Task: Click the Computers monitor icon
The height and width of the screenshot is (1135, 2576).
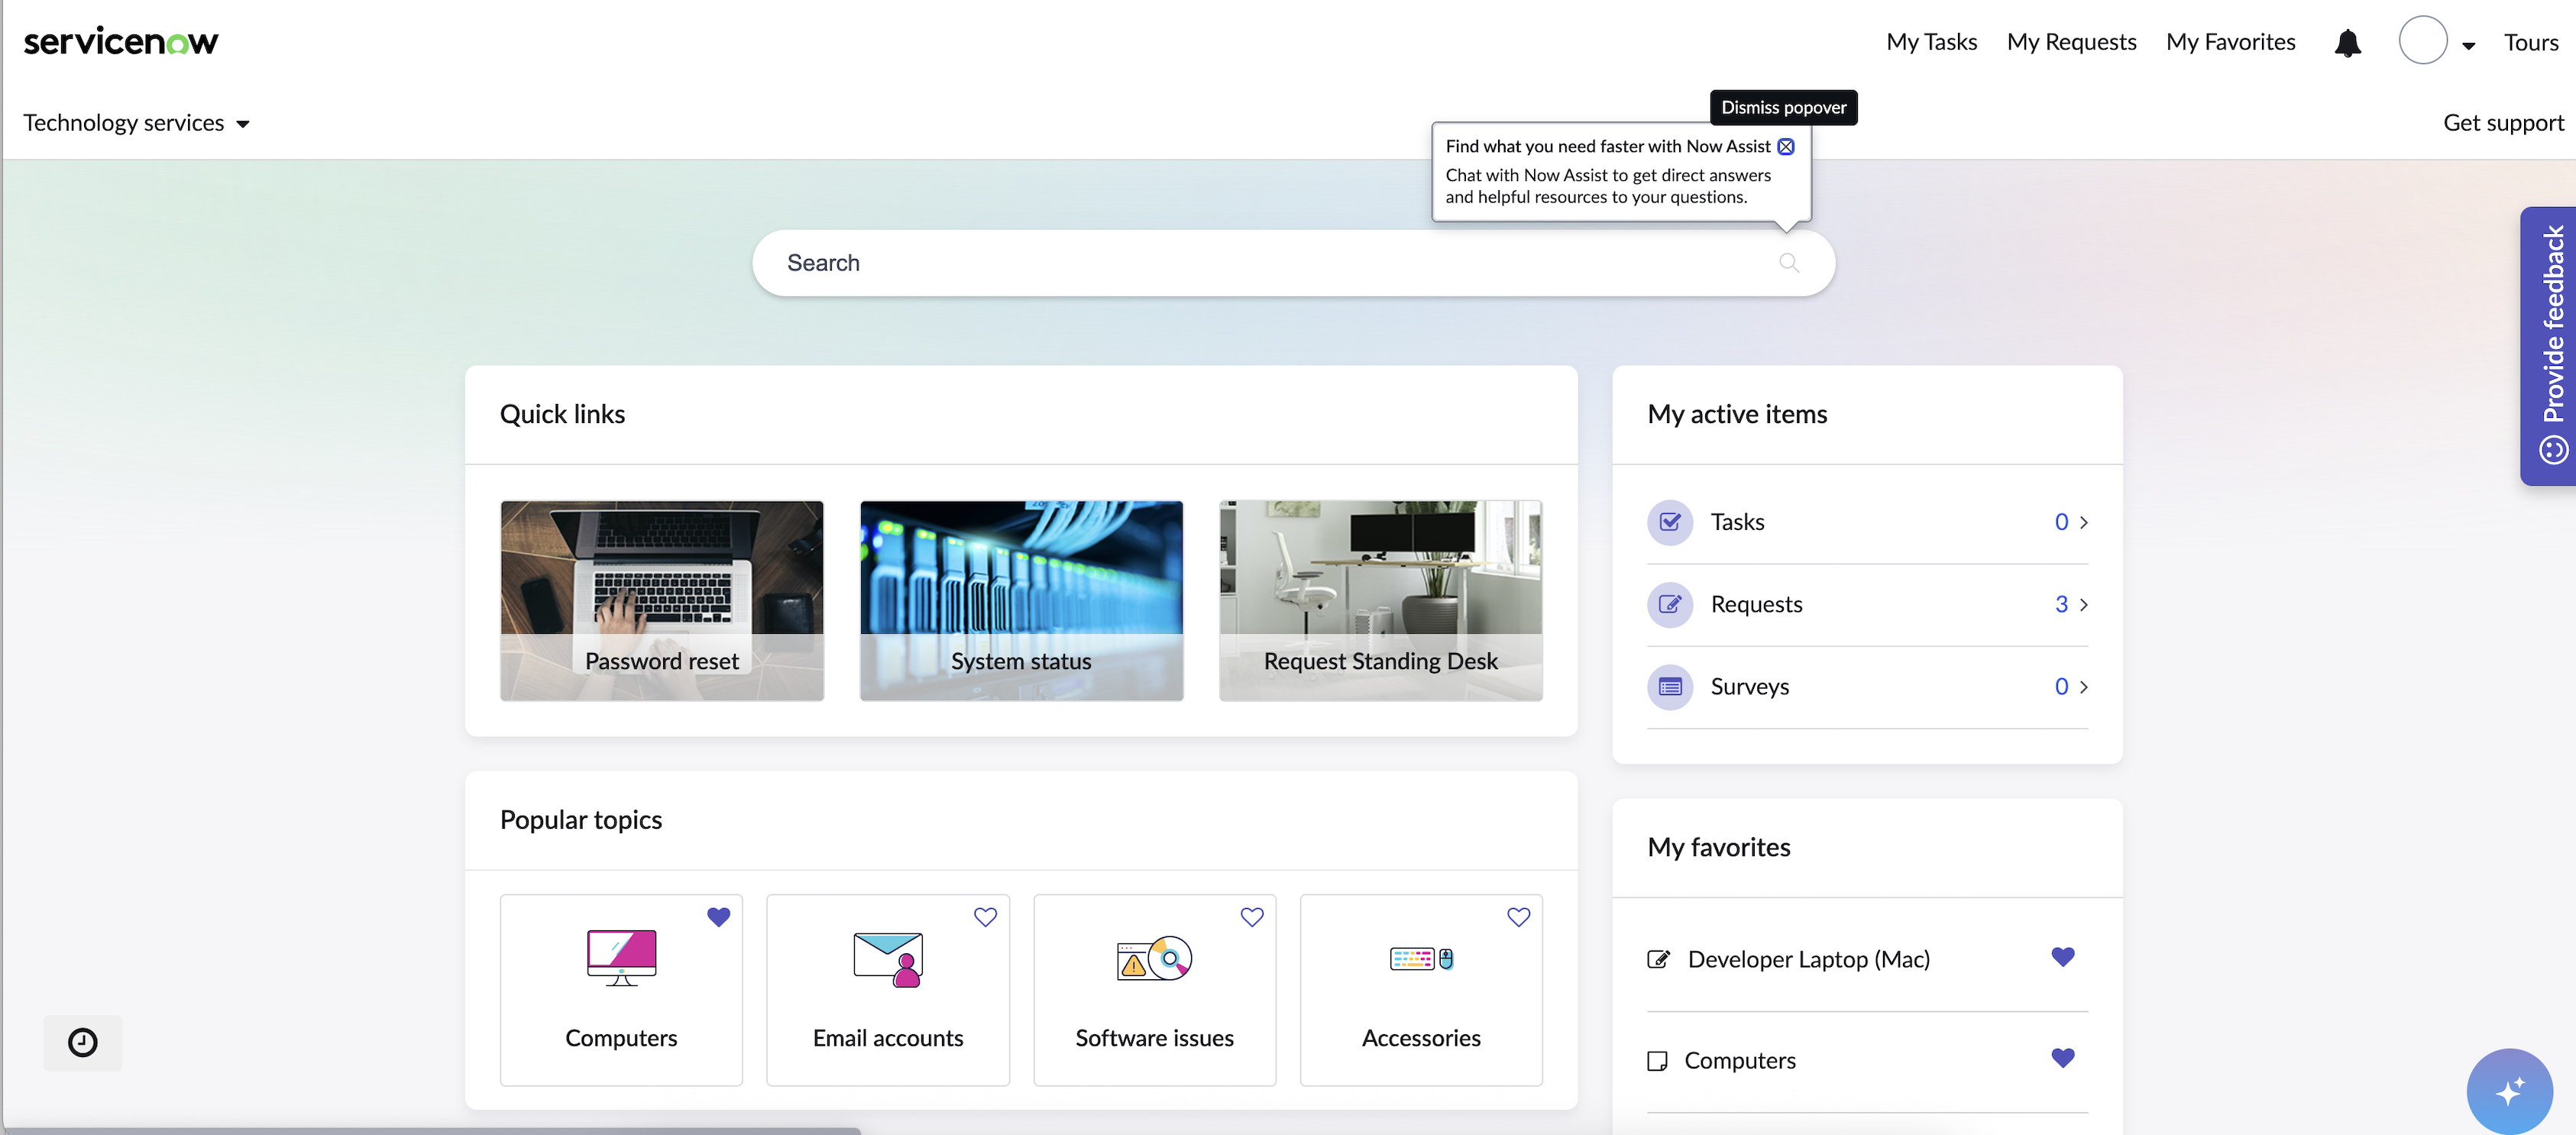Action: [621, 958]
